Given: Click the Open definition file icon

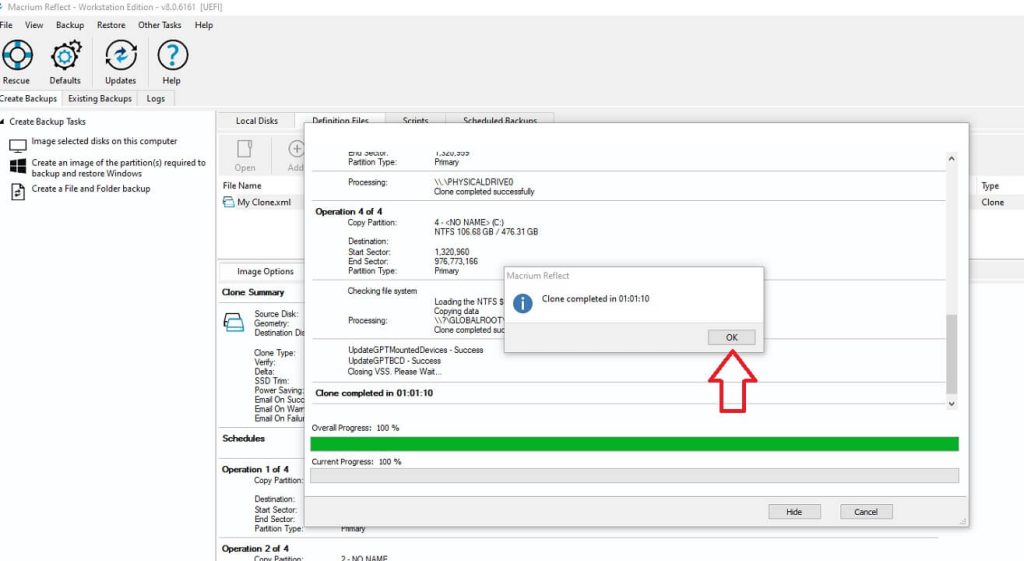Looking at the screenshot, I should pos(245,150).
